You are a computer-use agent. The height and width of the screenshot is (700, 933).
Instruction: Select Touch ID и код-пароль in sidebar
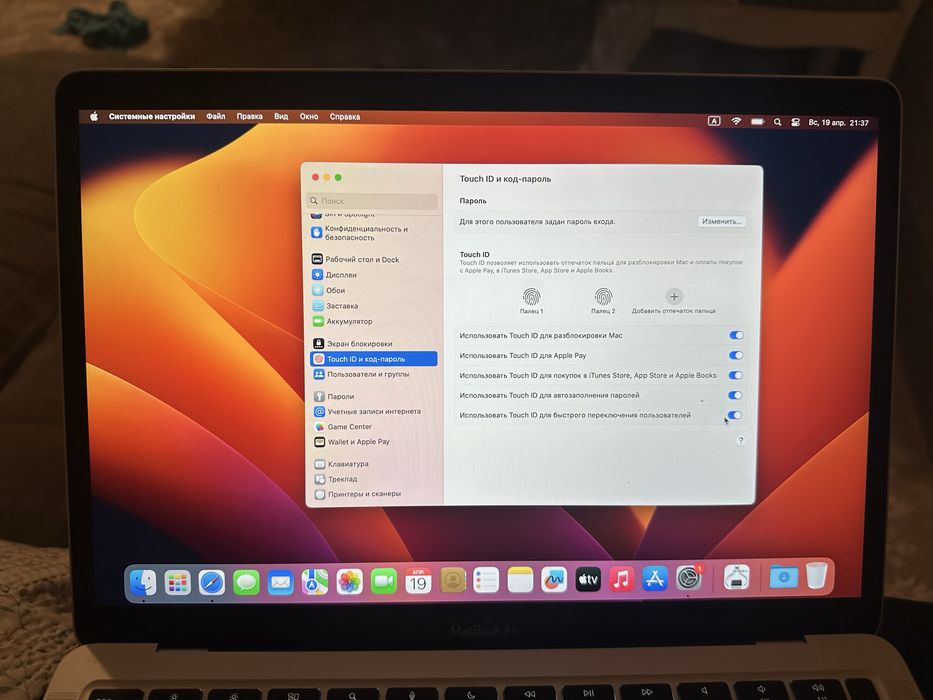click(374, 359)
